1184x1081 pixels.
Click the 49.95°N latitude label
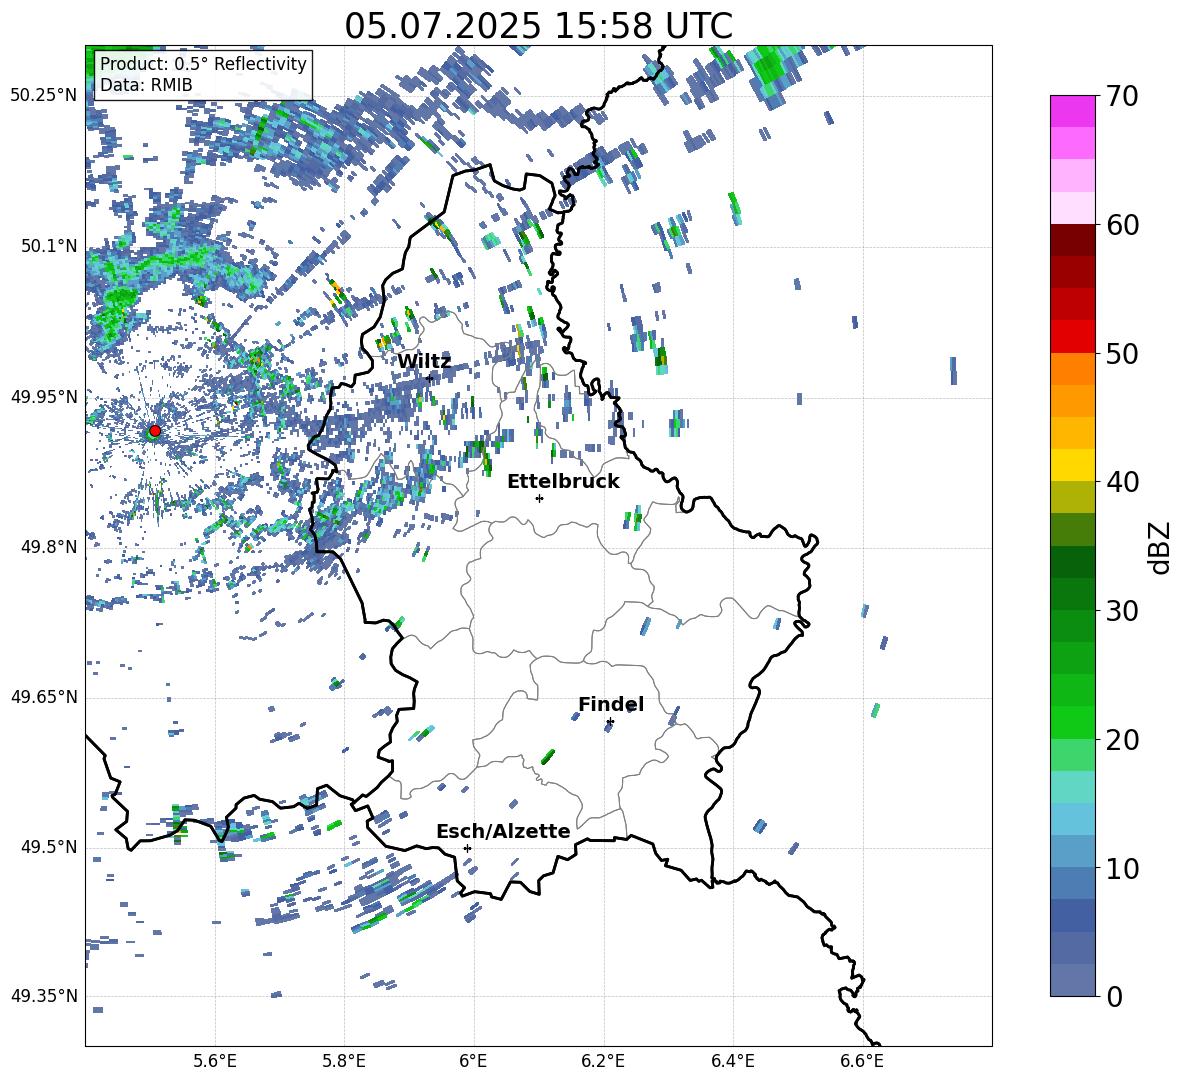click(44, 396)
